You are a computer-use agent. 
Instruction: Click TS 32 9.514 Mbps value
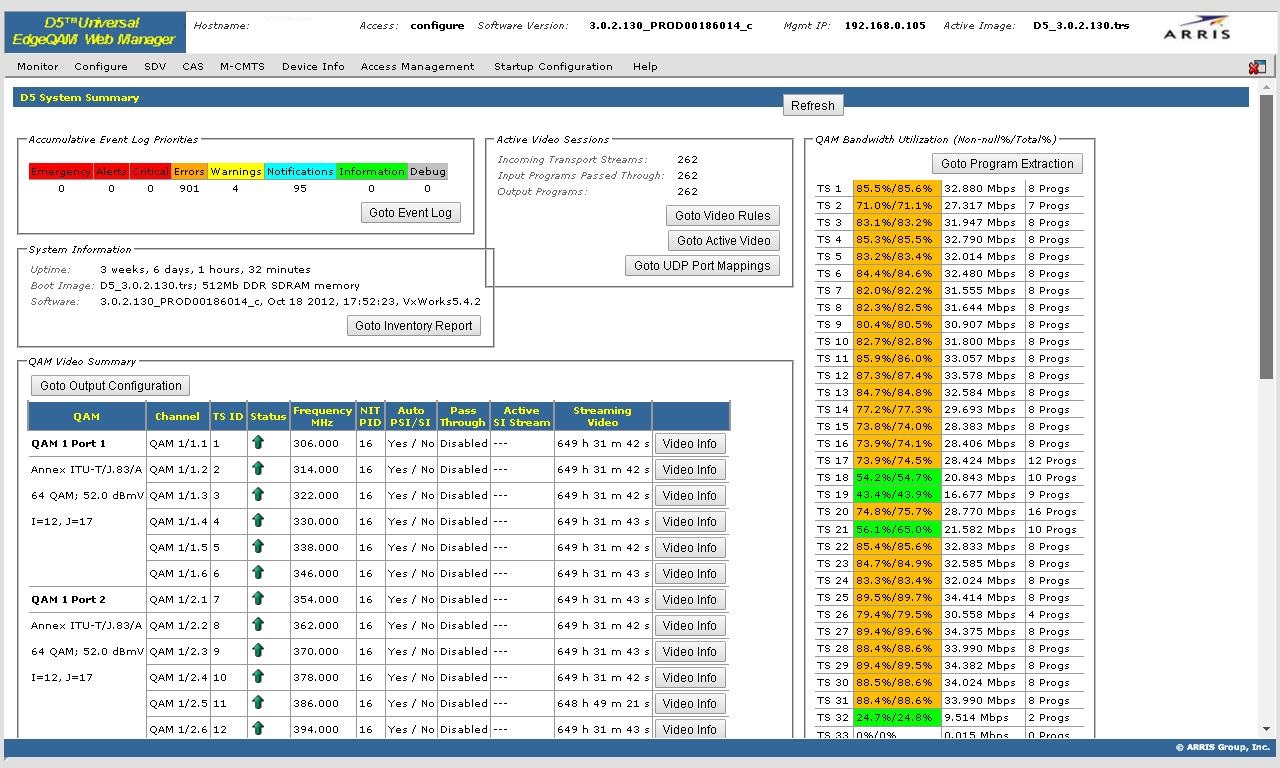click(977, 718)
